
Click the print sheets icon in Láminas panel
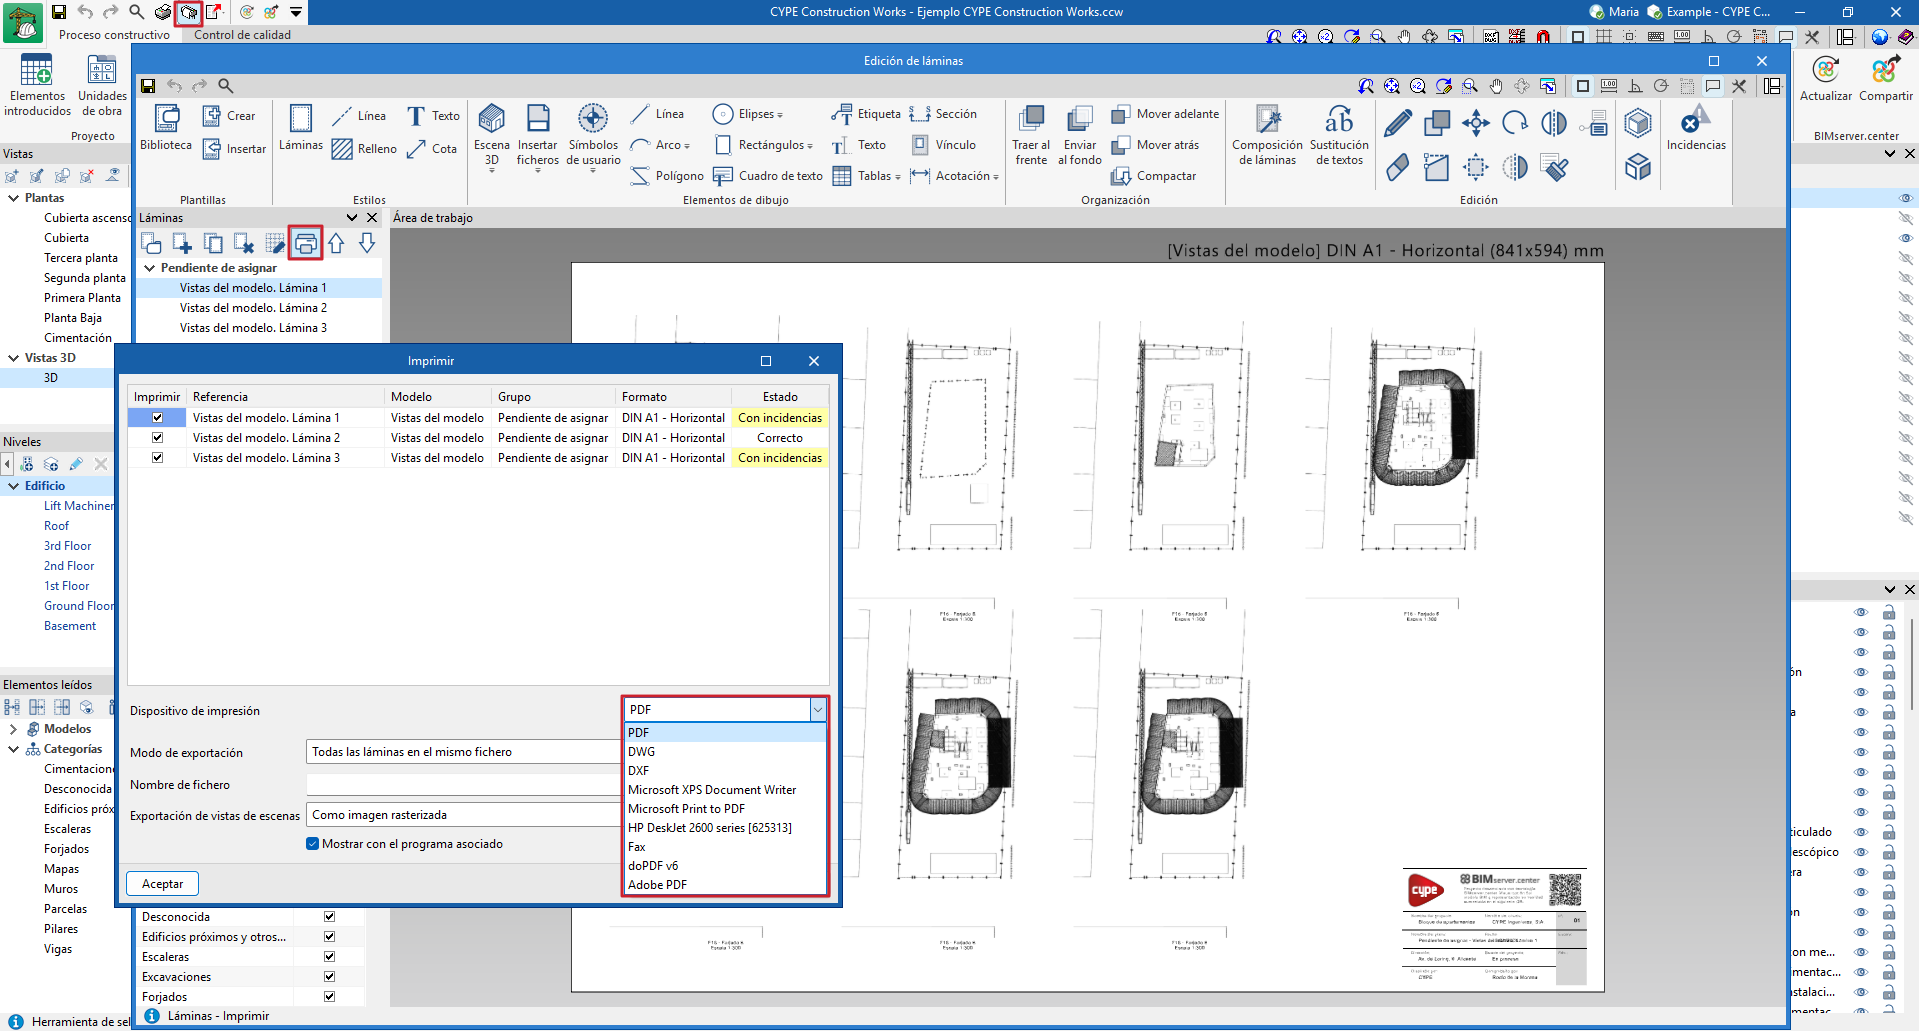click(x=306, y=243)
